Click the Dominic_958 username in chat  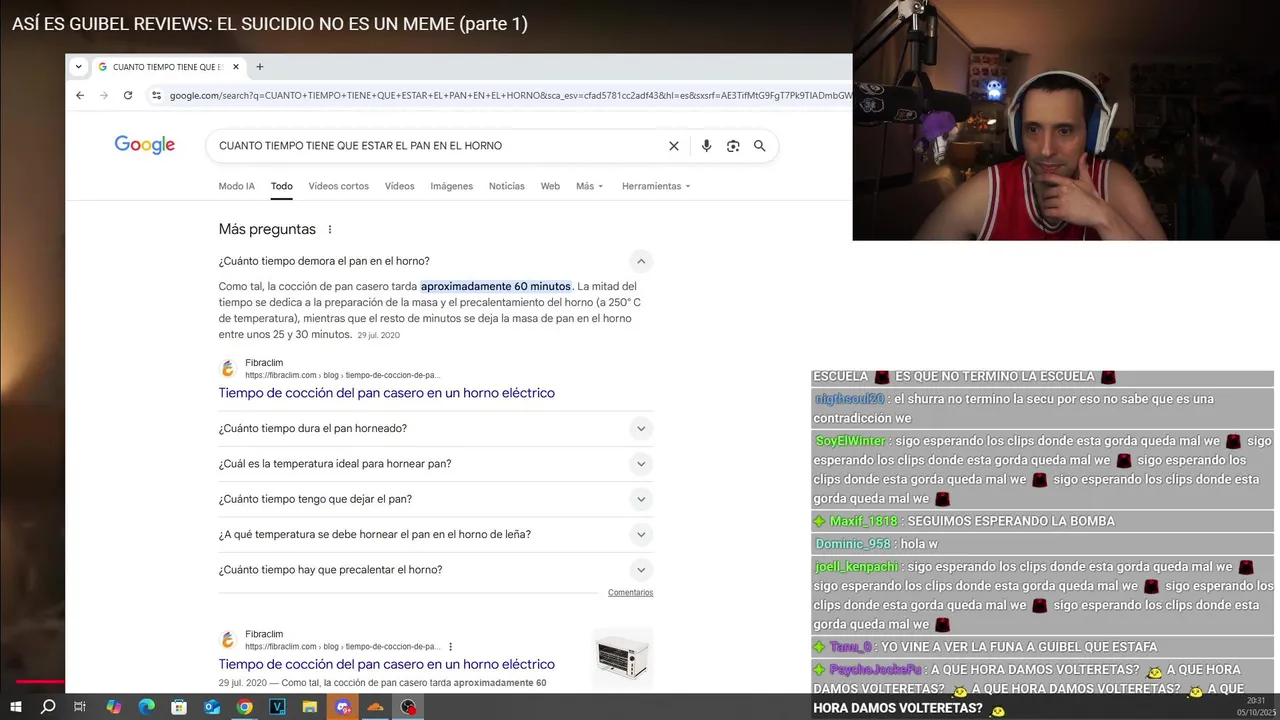853,544
